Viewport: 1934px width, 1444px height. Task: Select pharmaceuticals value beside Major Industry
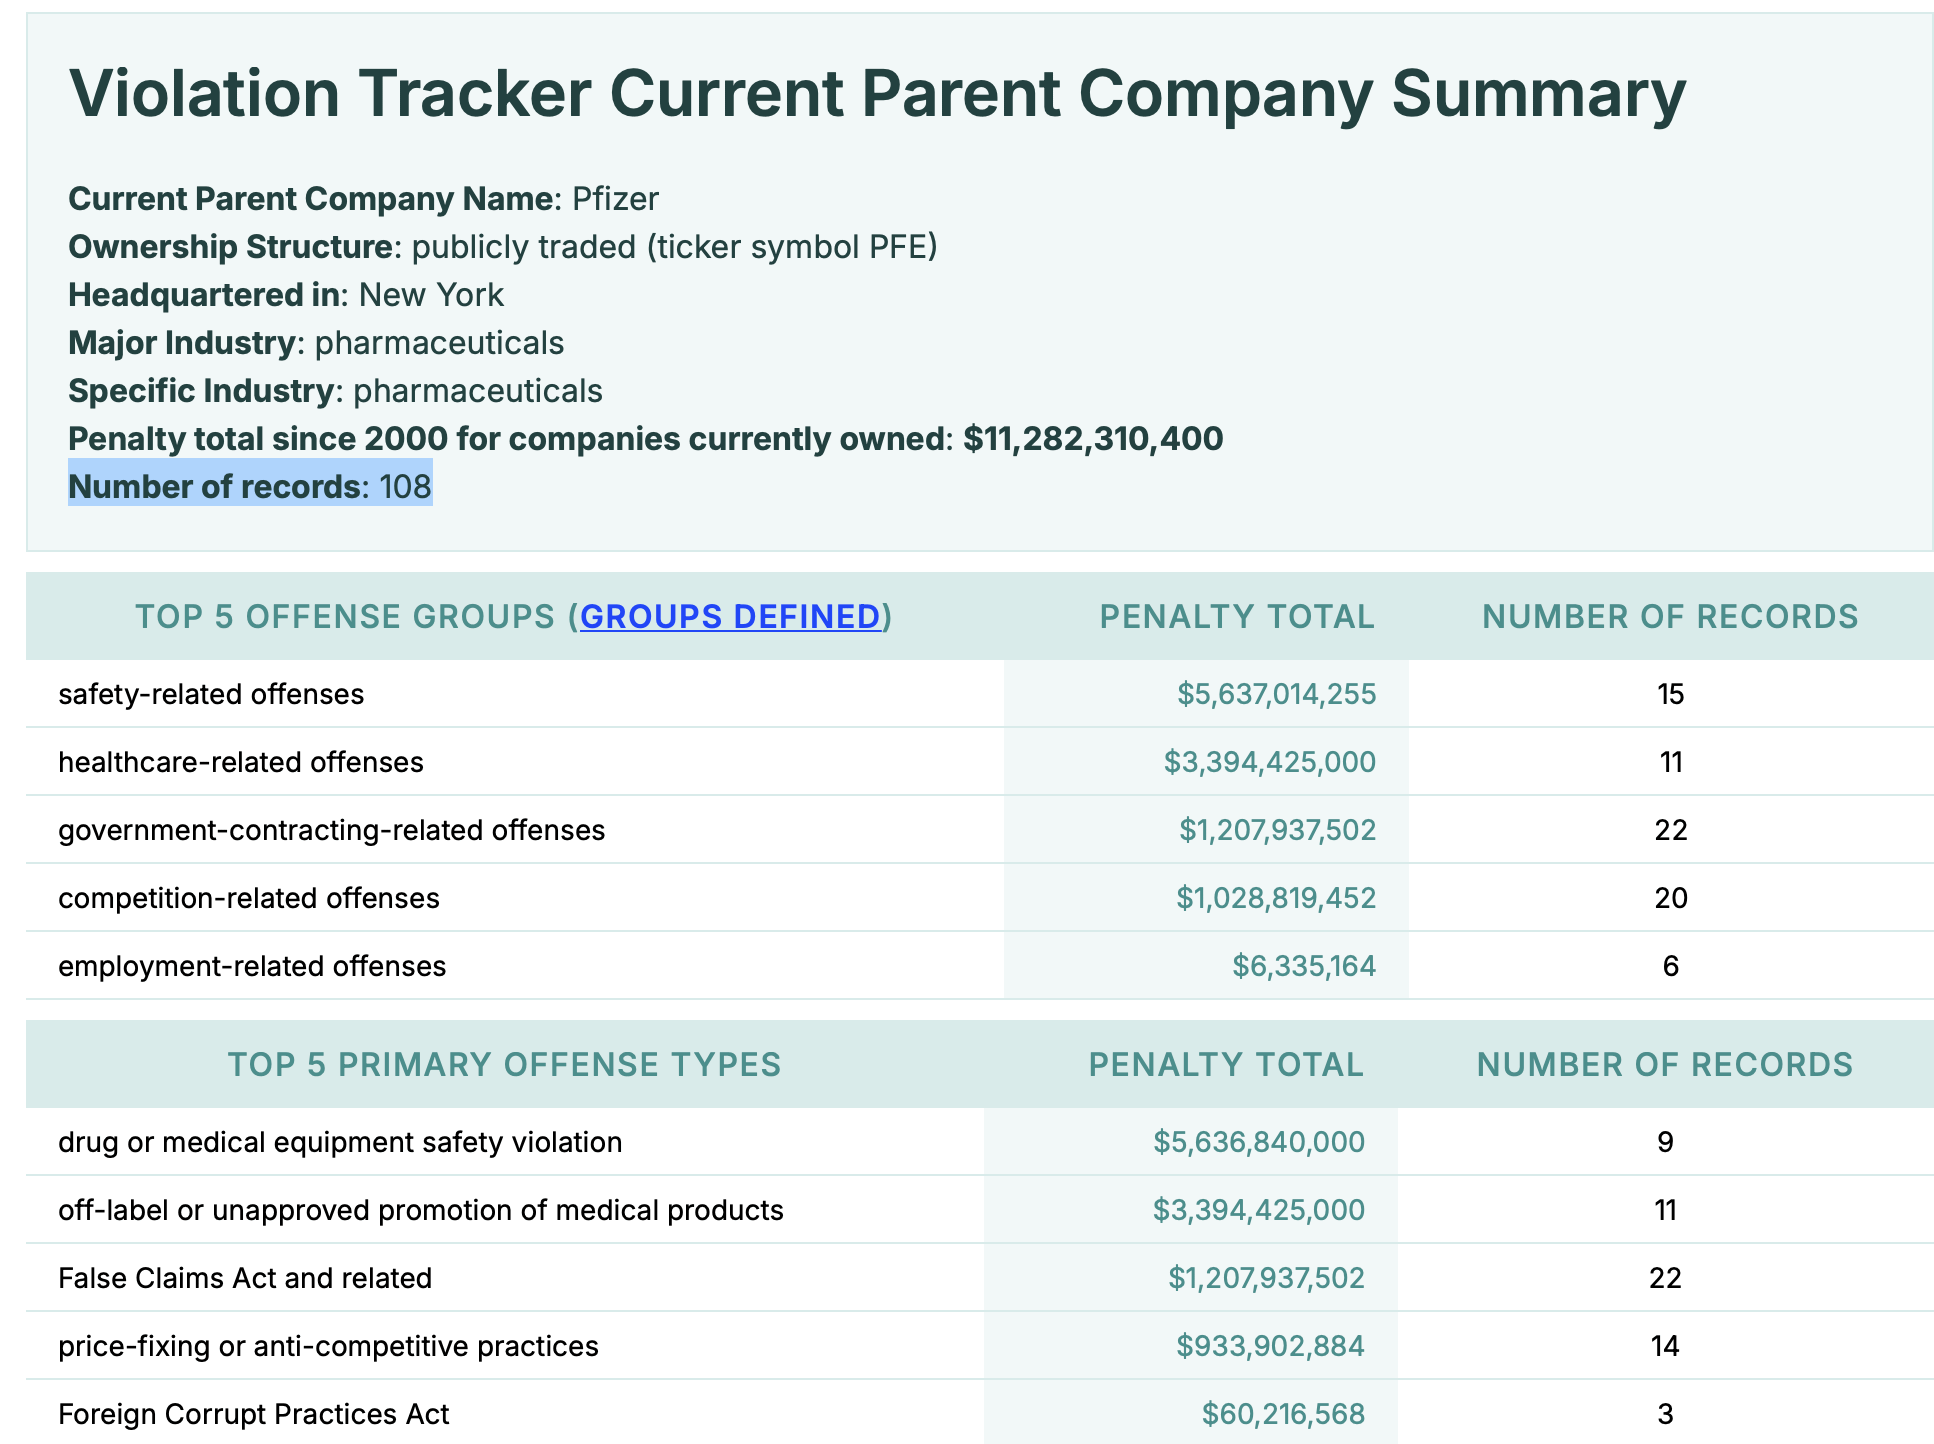tap(439, 343)
